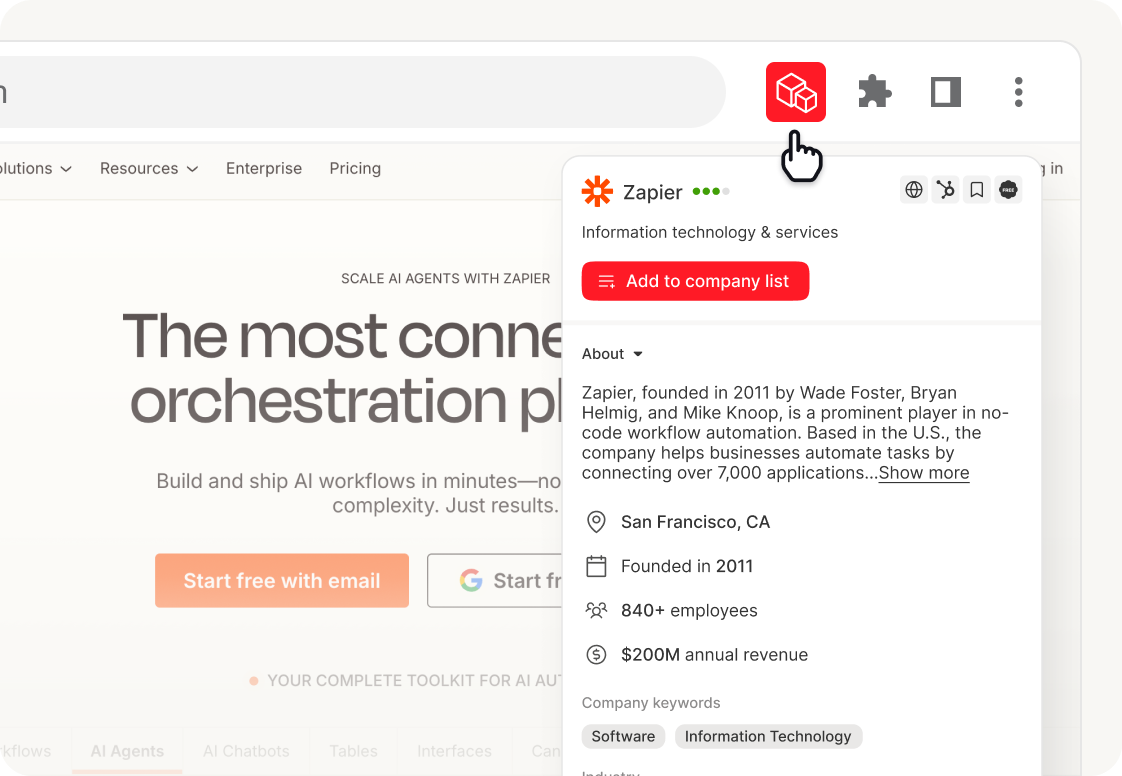This screenshot has width=1122, height=776.
Task: Select the Software keyword tag
Action: (623, 737)
